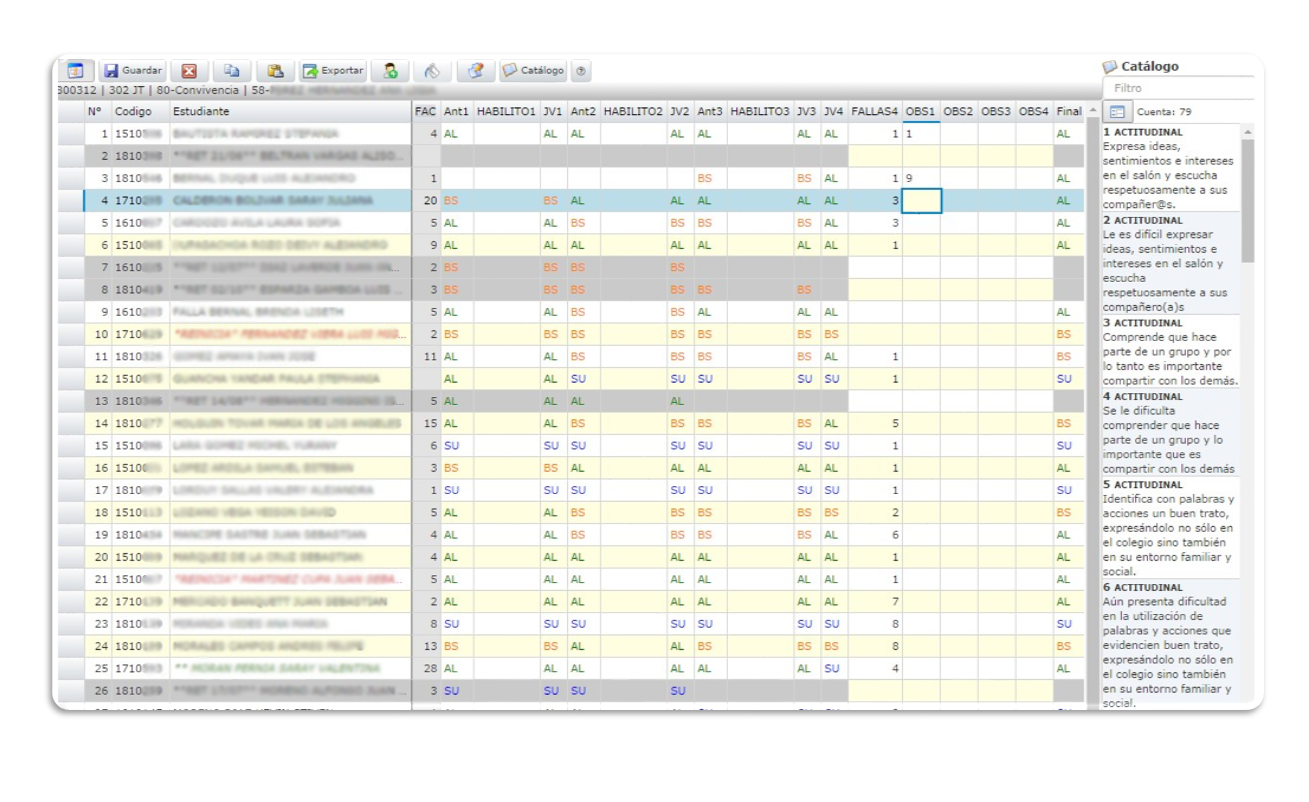The image size is (1309, 802).
Task: Click row number 20 in the grid
Action: point(97,557)
